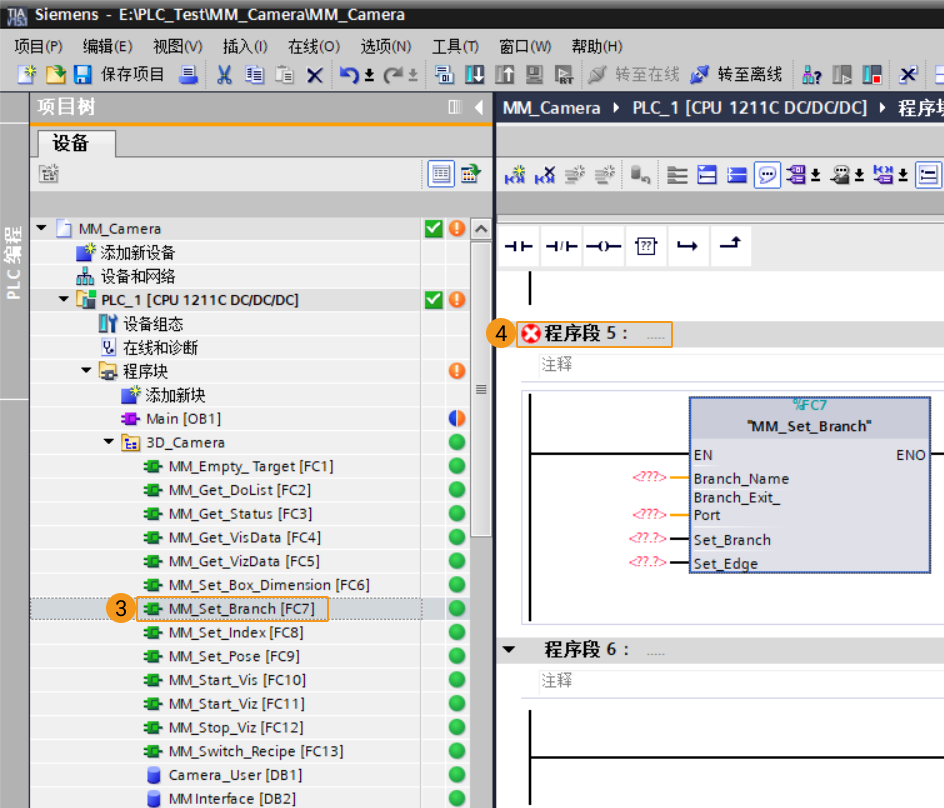Image resolution: width=944 pixels, height=808 pixels.
Task: Click the copy icon
Action: tap(254, 75)
